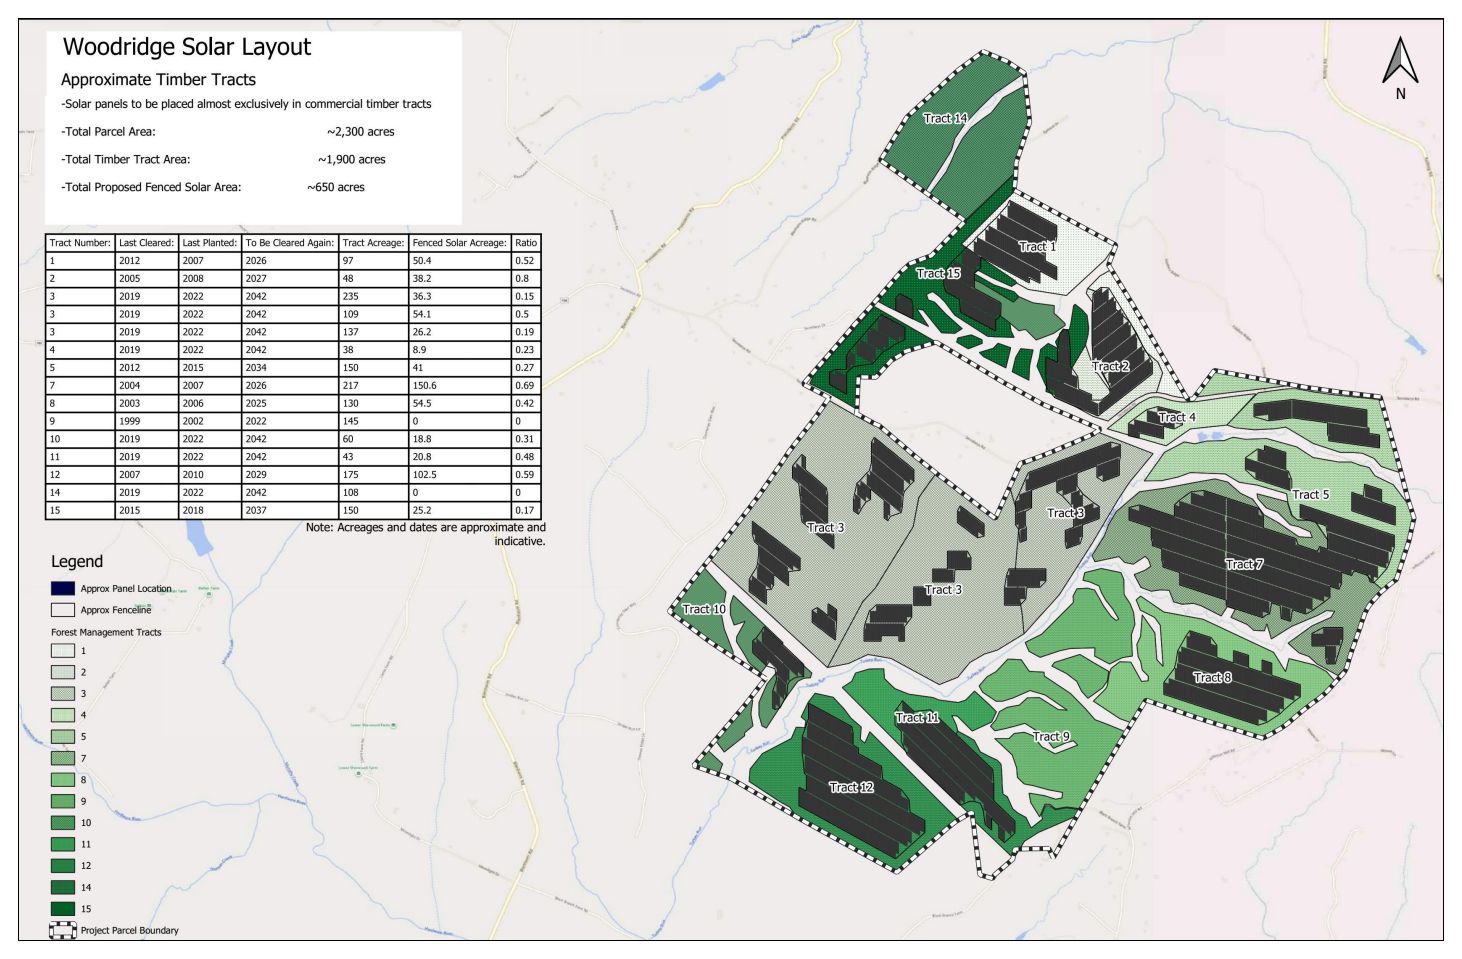Select the "Fenced Solar Acreage:" column header
1462x959 pixels.
coord(459,243)
